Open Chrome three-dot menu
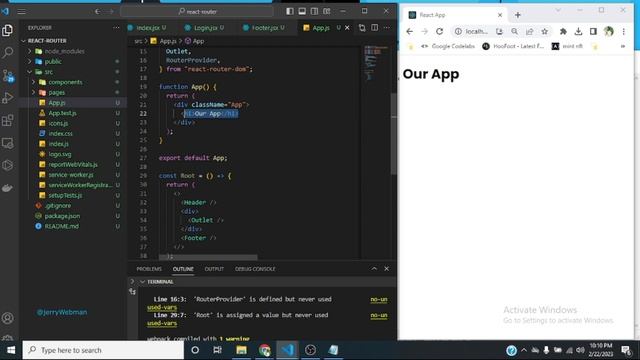This screenshot has width=640, height=360. coord(624,31)
